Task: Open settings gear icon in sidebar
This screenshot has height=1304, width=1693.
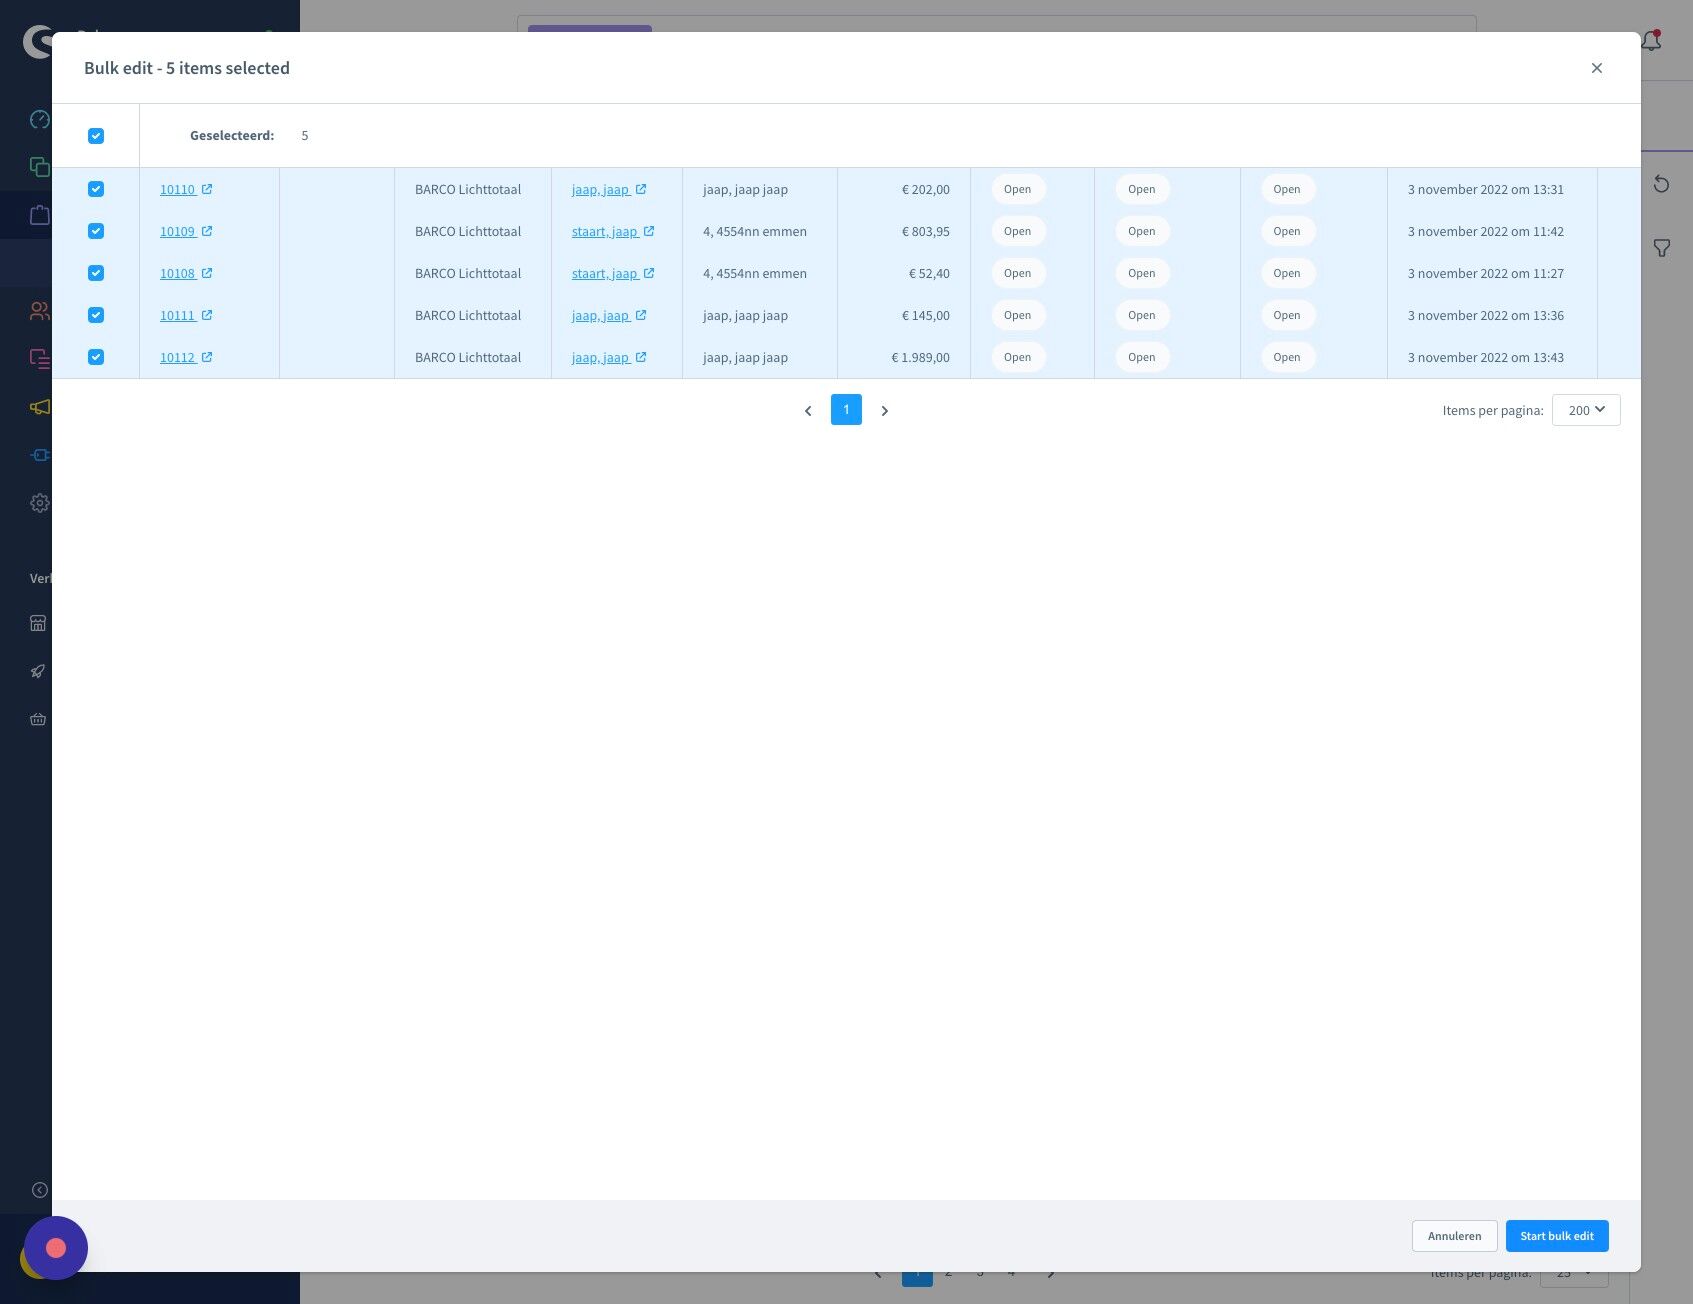Action: [x=39, y=503]
